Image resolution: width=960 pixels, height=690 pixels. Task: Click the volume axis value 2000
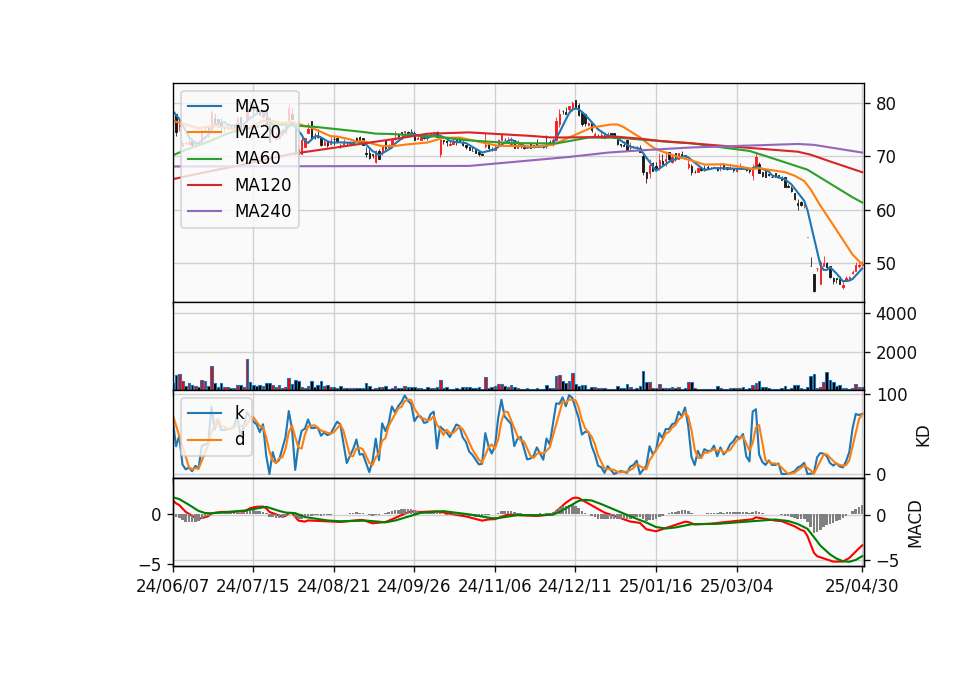[896, 353]
